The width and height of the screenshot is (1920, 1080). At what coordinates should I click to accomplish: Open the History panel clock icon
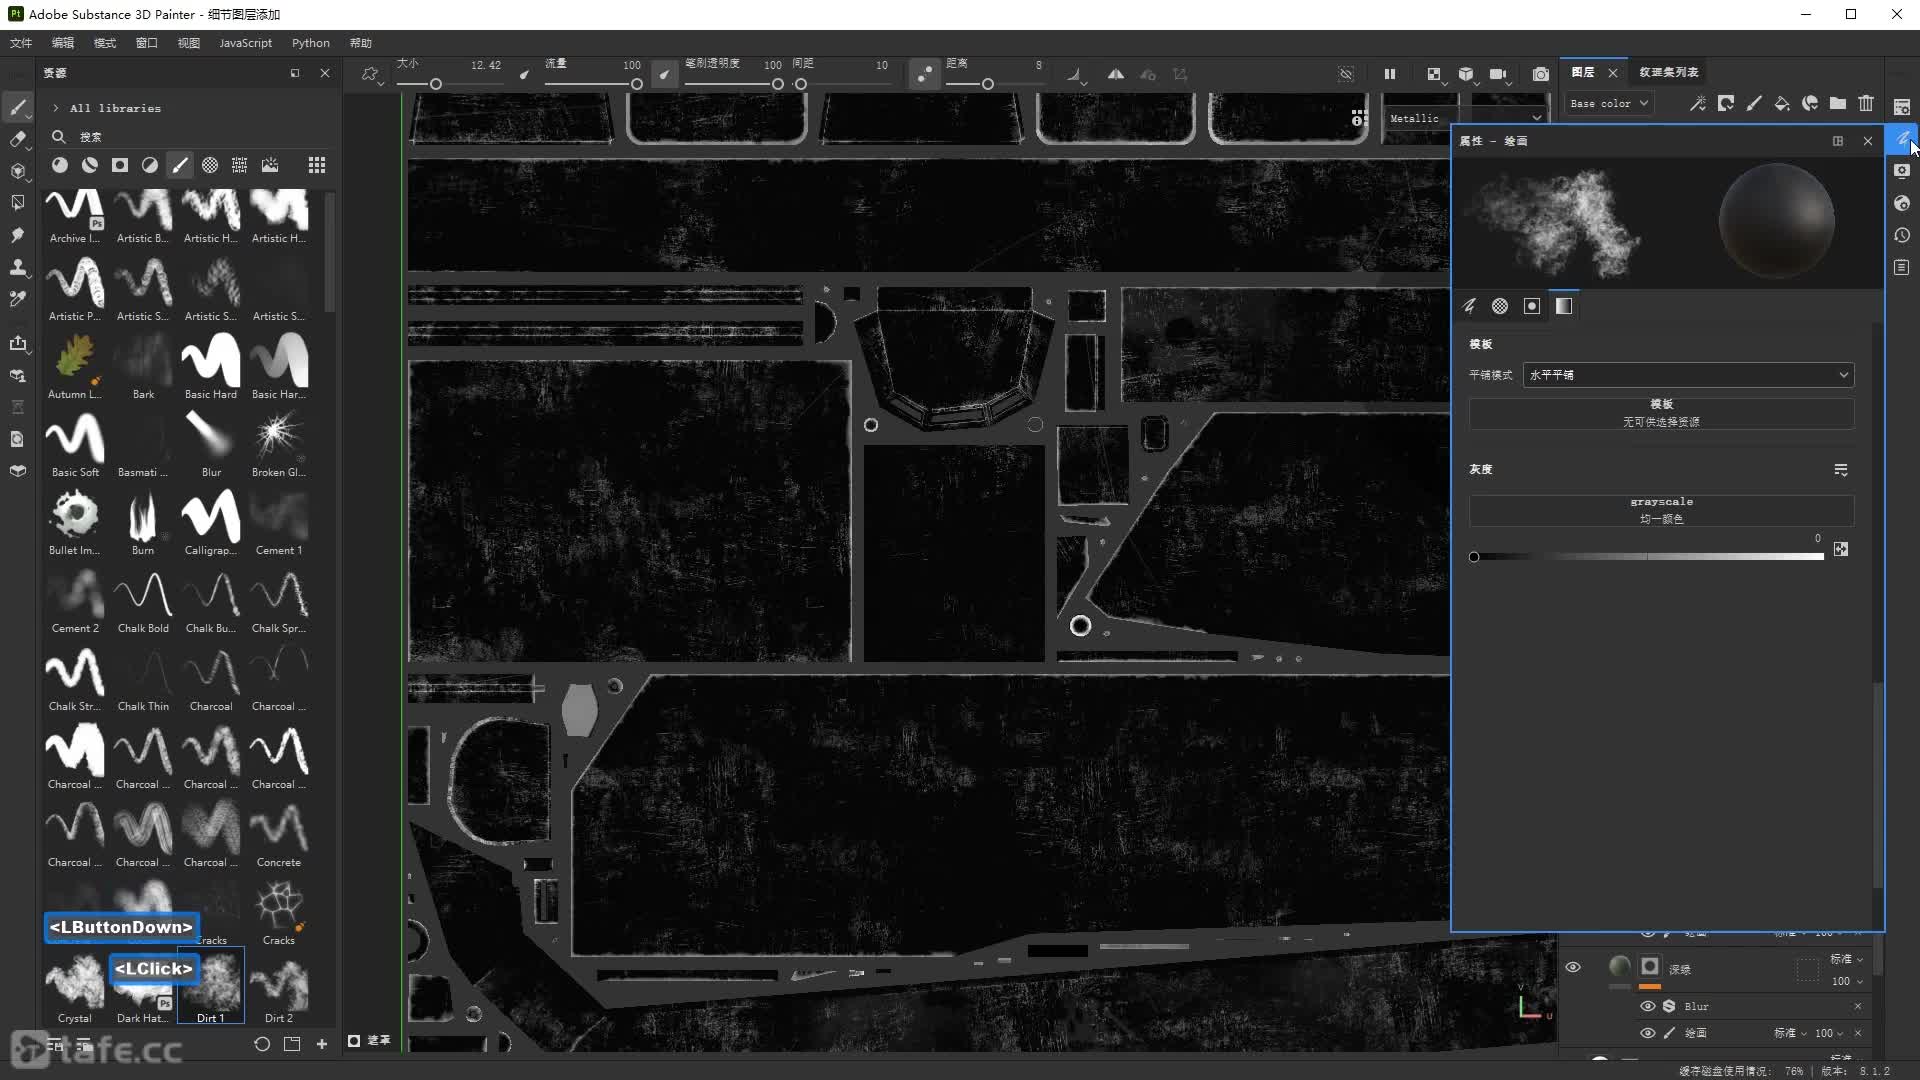coord(1902,235)
